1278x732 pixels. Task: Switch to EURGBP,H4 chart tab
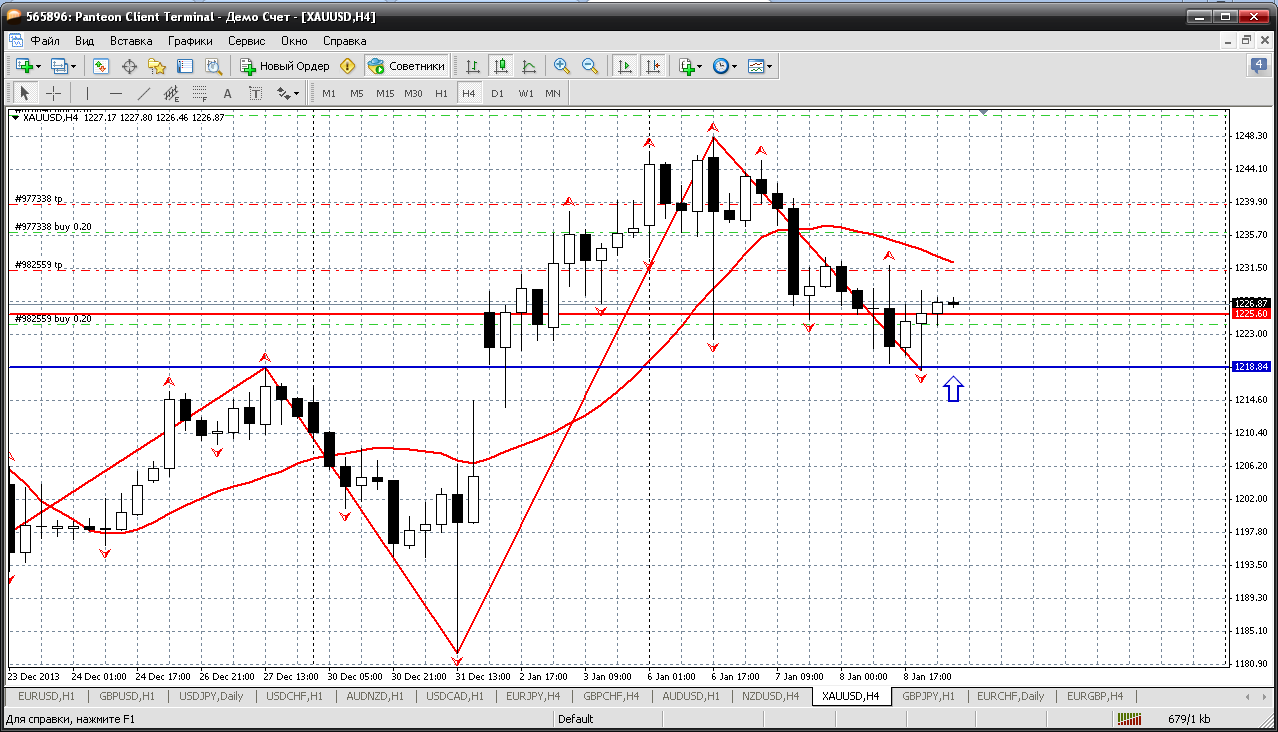(x=1095, y=696)
